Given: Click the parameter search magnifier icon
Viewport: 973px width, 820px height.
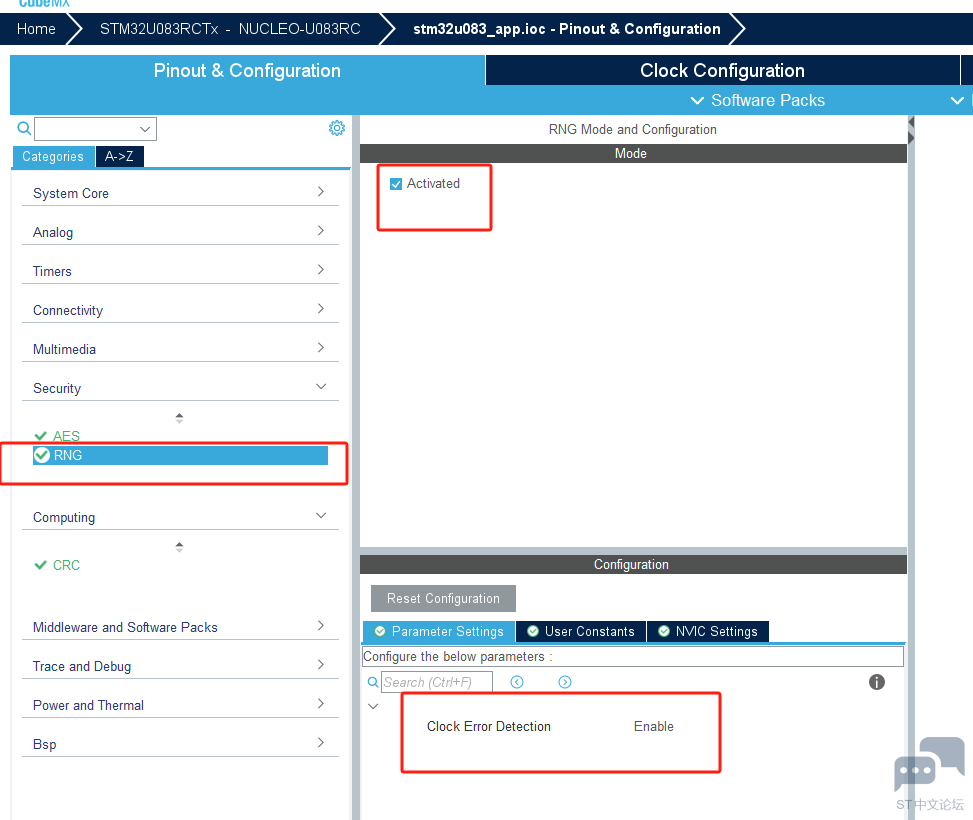Looking at the screenshot, I should click(x=373, y=682).
